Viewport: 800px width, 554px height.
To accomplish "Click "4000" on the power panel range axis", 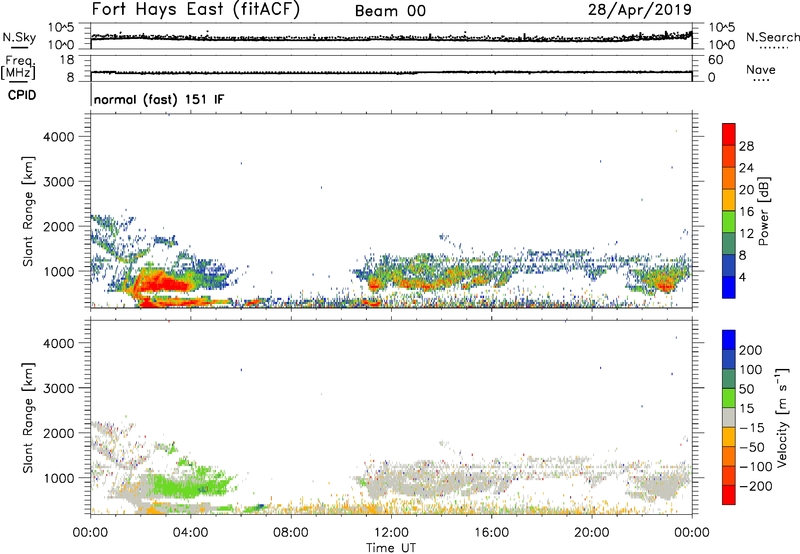I will tap(59, 137).
